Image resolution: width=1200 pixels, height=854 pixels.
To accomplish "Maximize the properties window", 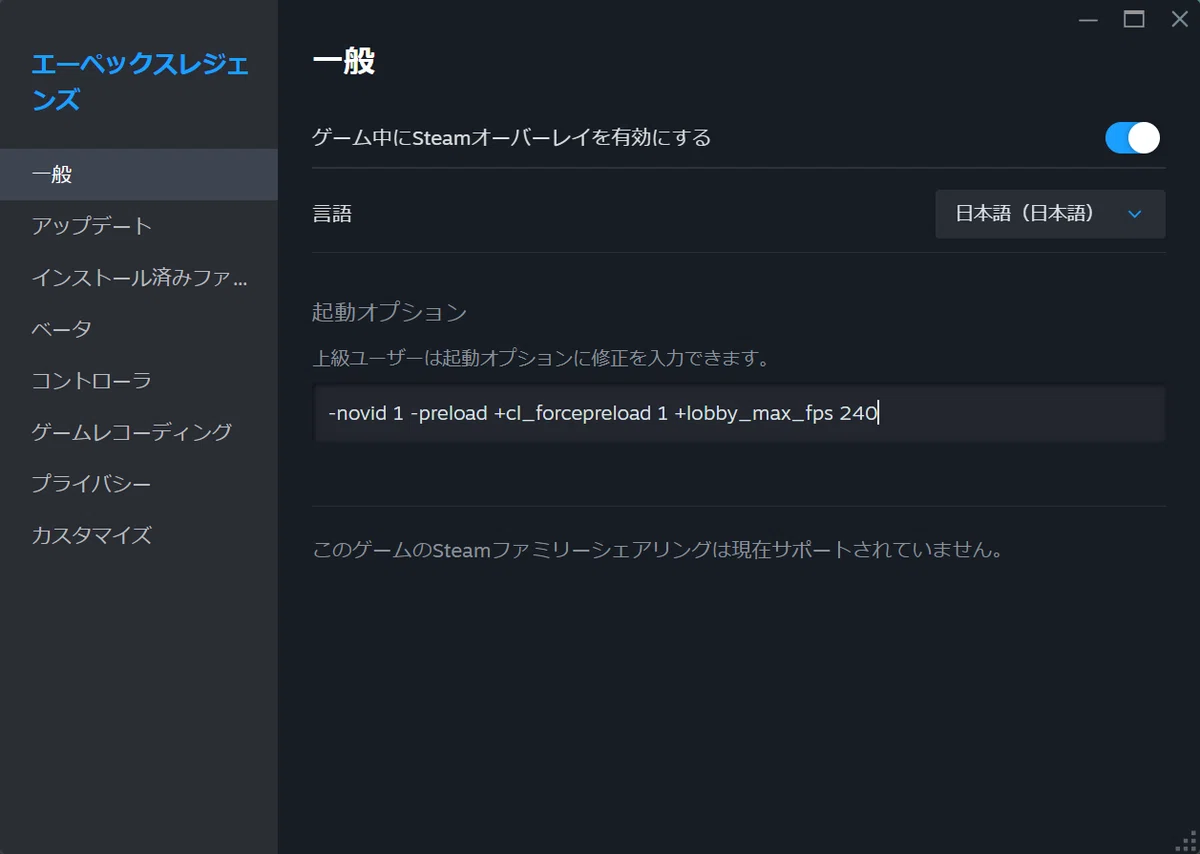I will pyautogui.click(x=1134, y=19).
